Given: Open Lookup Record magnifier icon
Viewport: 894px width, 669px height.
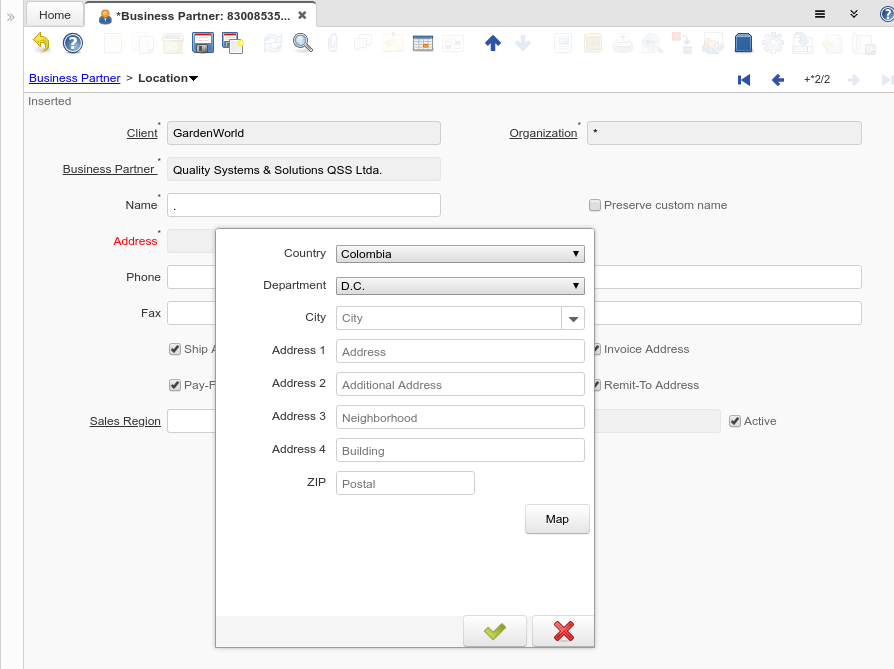Looking at the screenshot, I should coord(302,43).
